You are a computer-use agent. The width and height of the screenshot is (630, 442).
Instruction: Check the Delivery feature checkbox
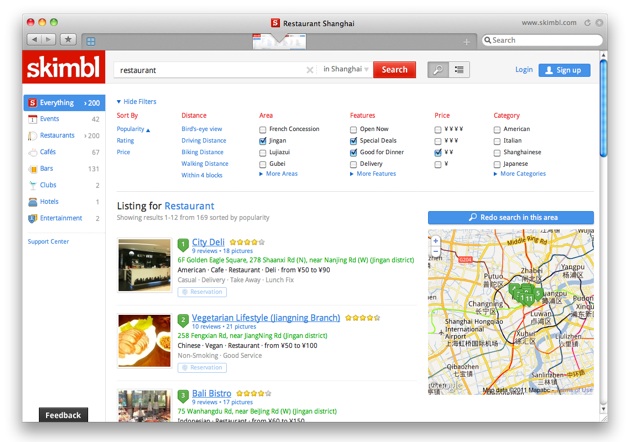(x=353, y=164)
